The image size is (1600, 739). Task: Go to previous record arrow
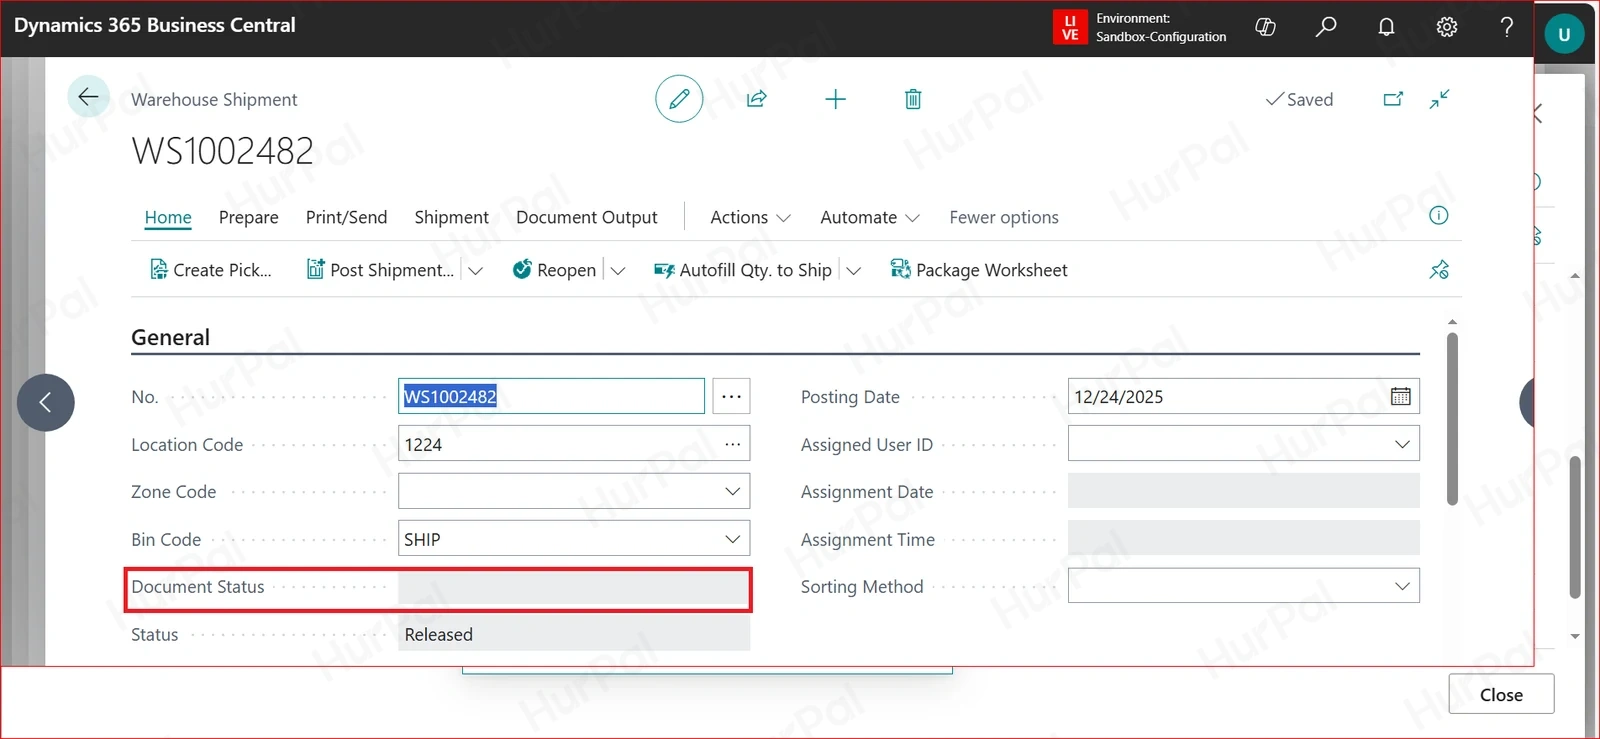45,403
